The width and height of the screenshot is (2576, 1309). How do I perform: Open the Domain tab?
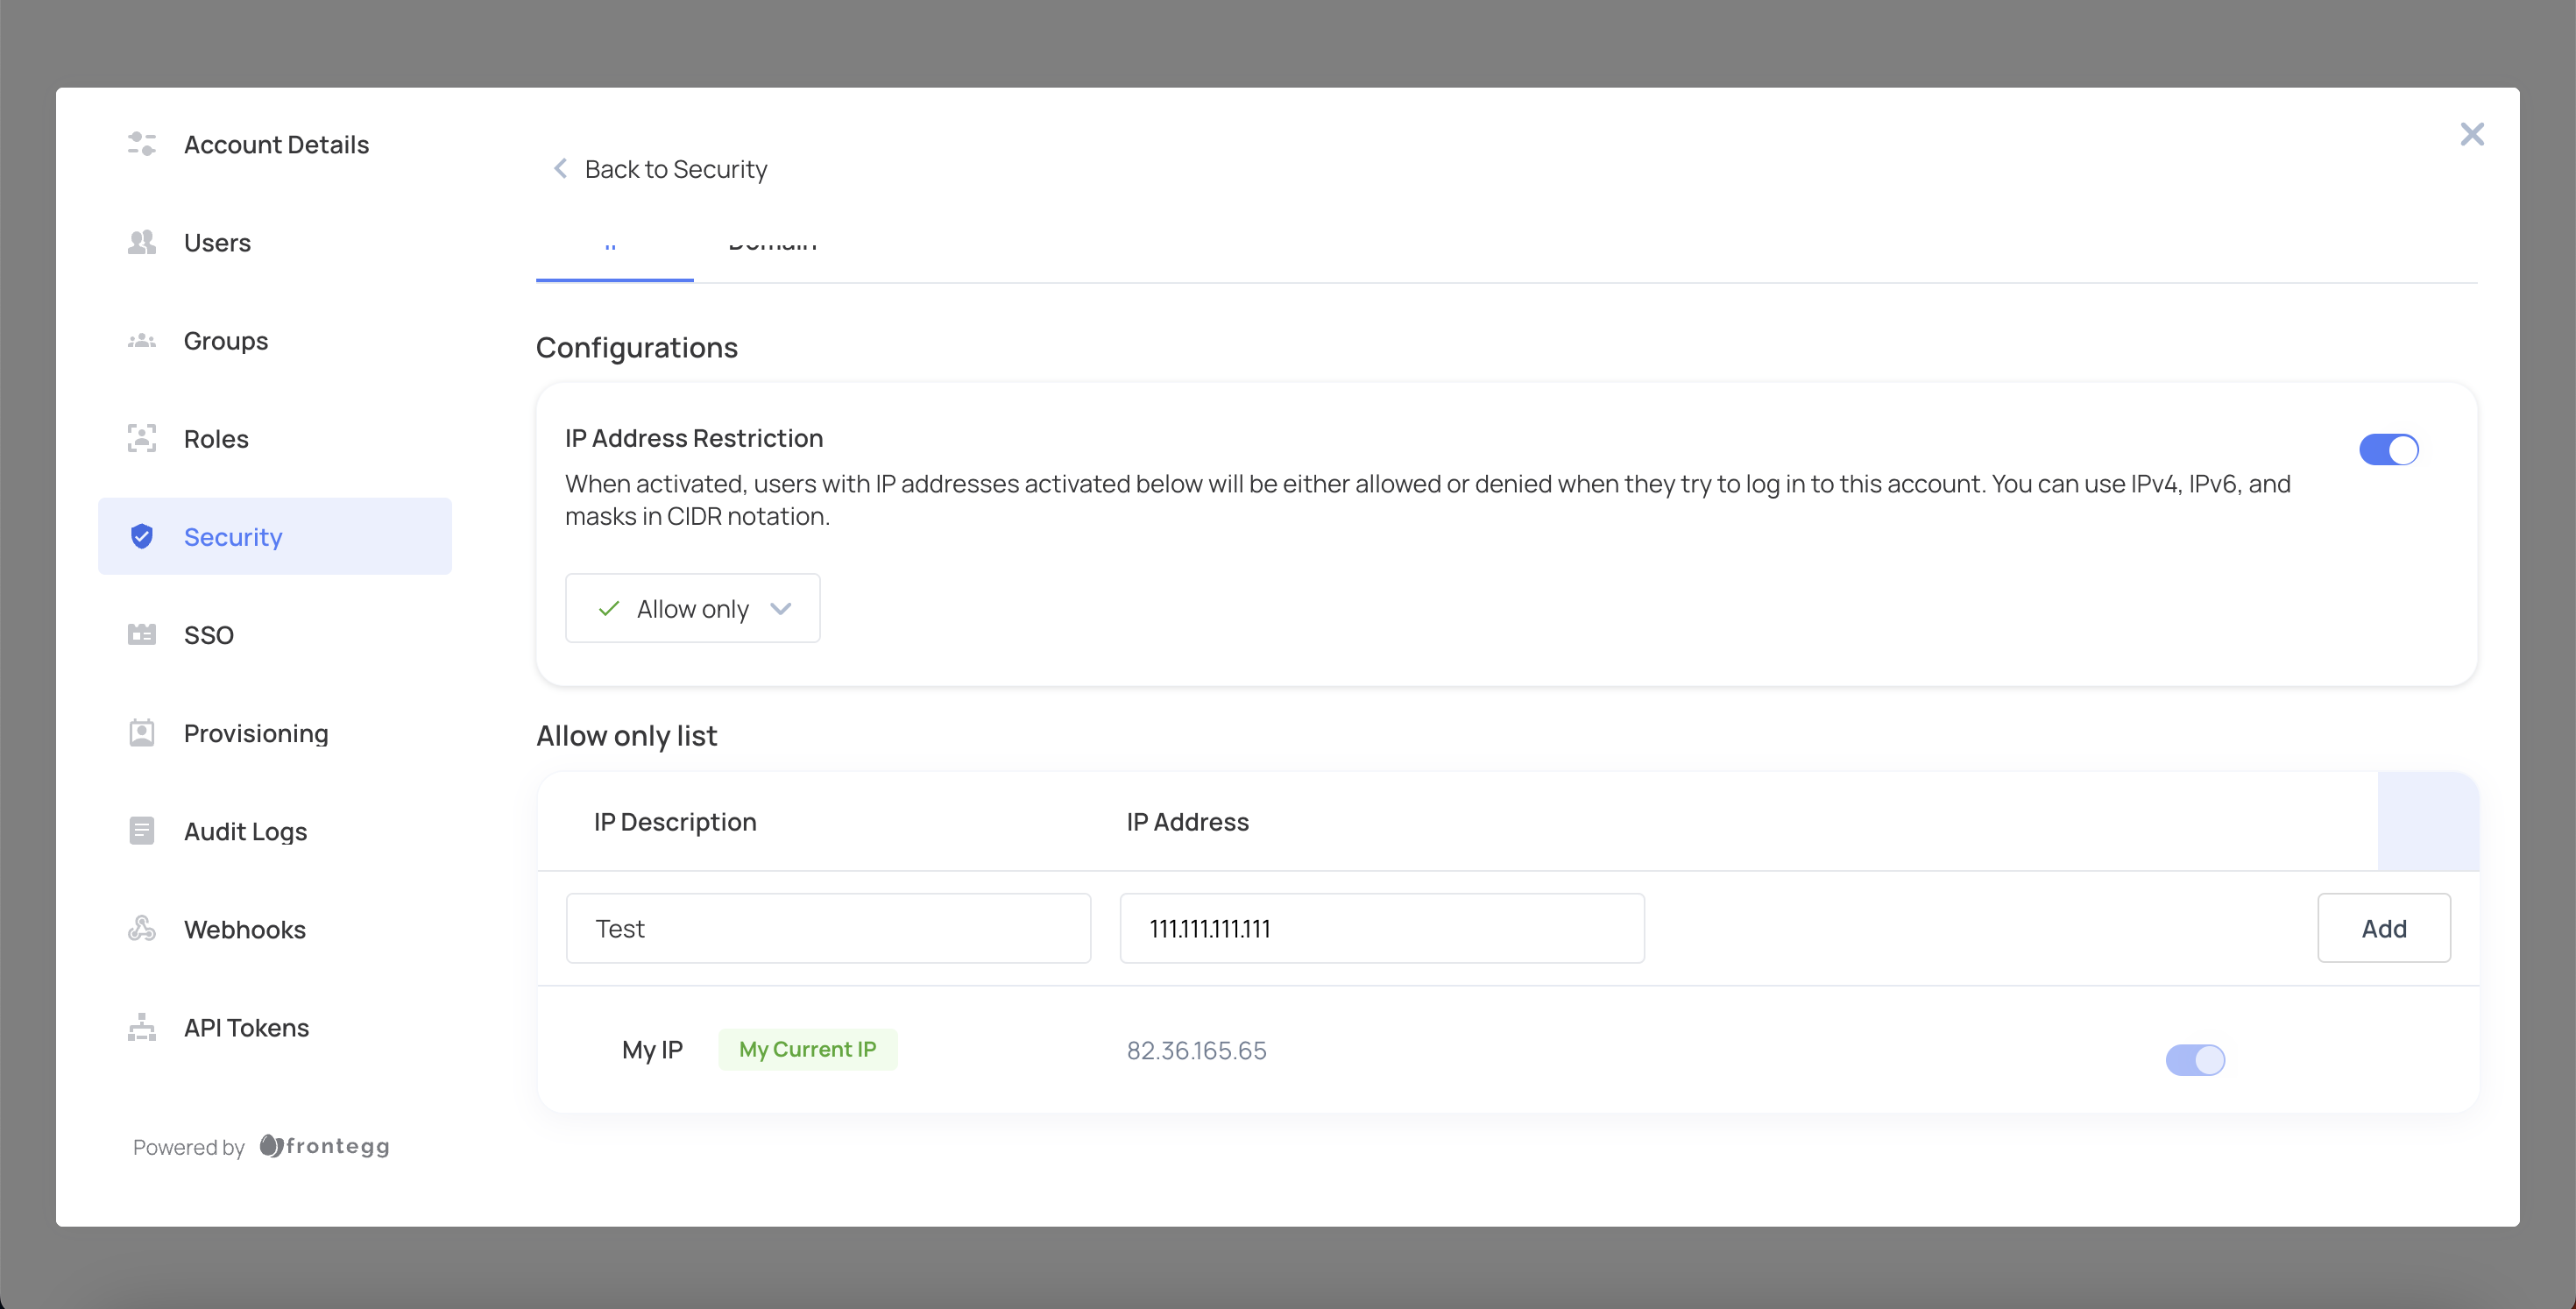point(773,240)
